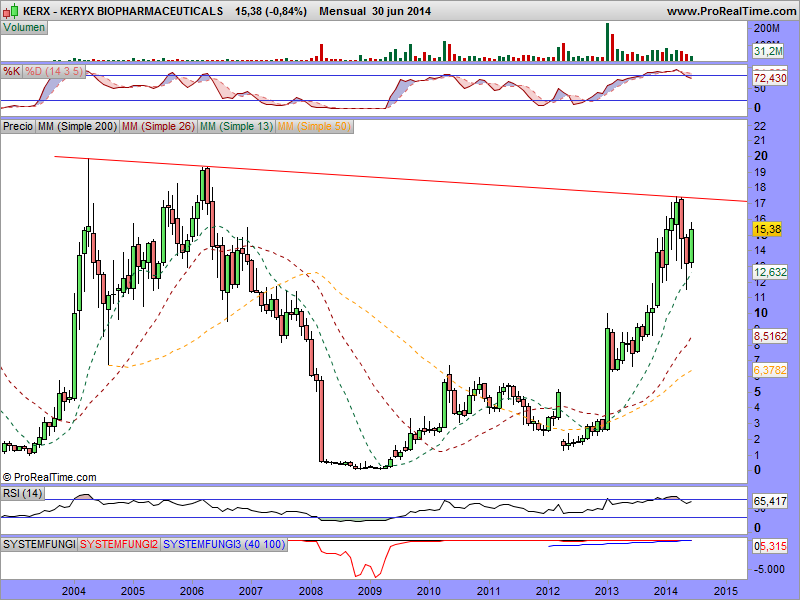Click the RSI (14) indicator label
Image resolution: width=800 pixels, height=600 pixels.
(x=22, y=493)
